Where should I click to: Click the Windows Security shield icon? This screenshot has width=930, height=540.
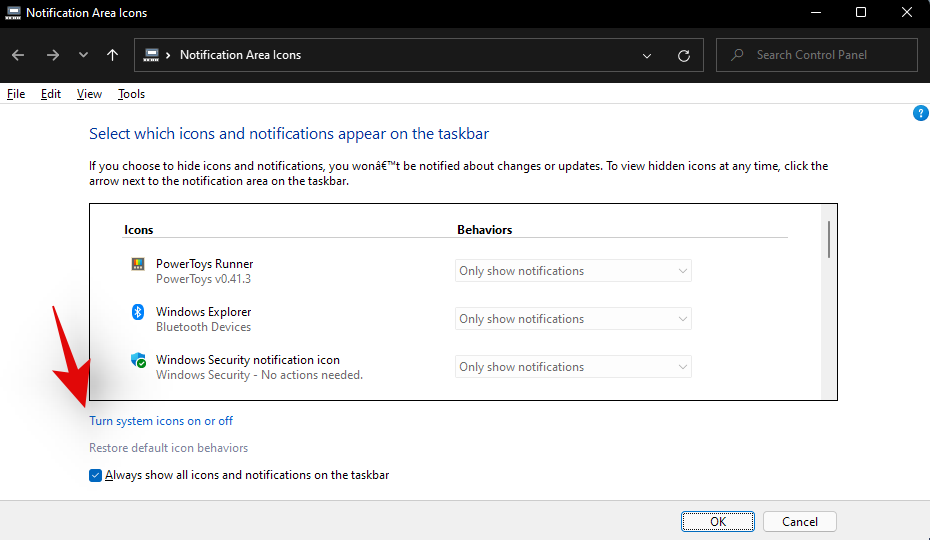pos(139,360)
